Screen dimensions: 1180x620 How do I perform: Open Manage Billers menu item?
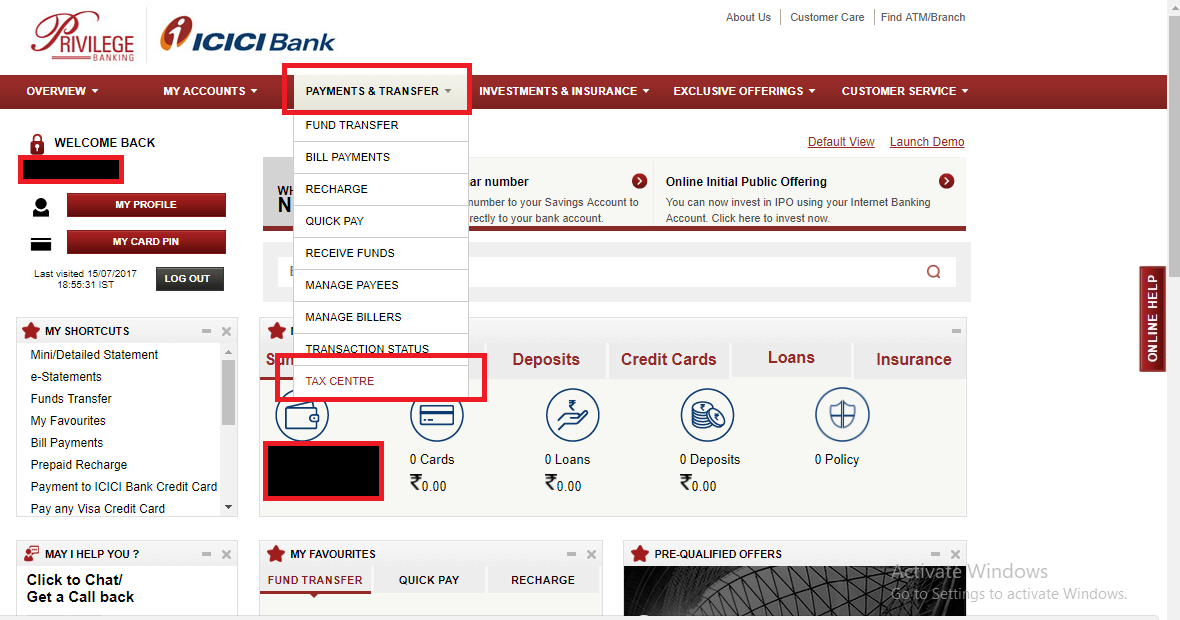point(381,317)
